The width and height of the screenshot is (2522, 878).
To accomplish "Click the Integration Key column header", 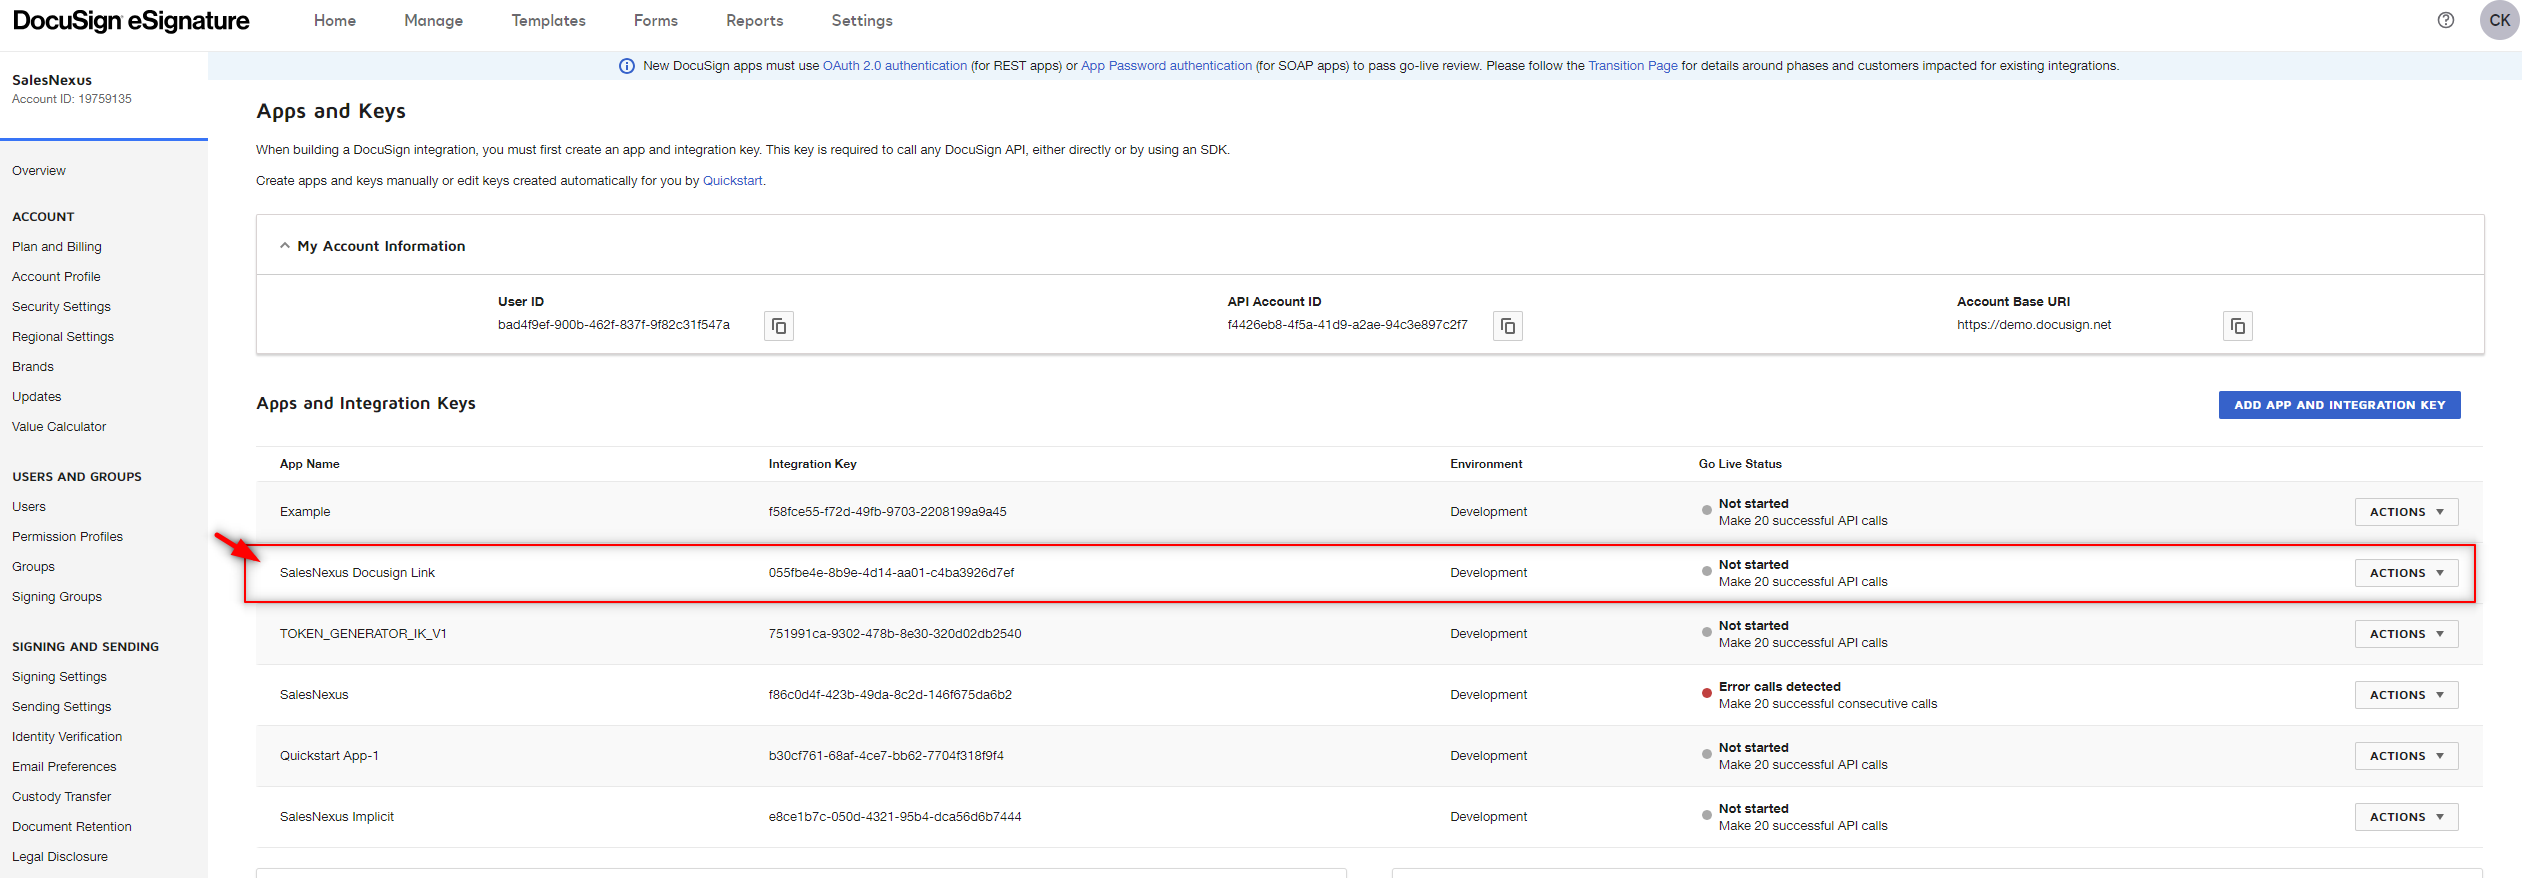I will point(812,464).
